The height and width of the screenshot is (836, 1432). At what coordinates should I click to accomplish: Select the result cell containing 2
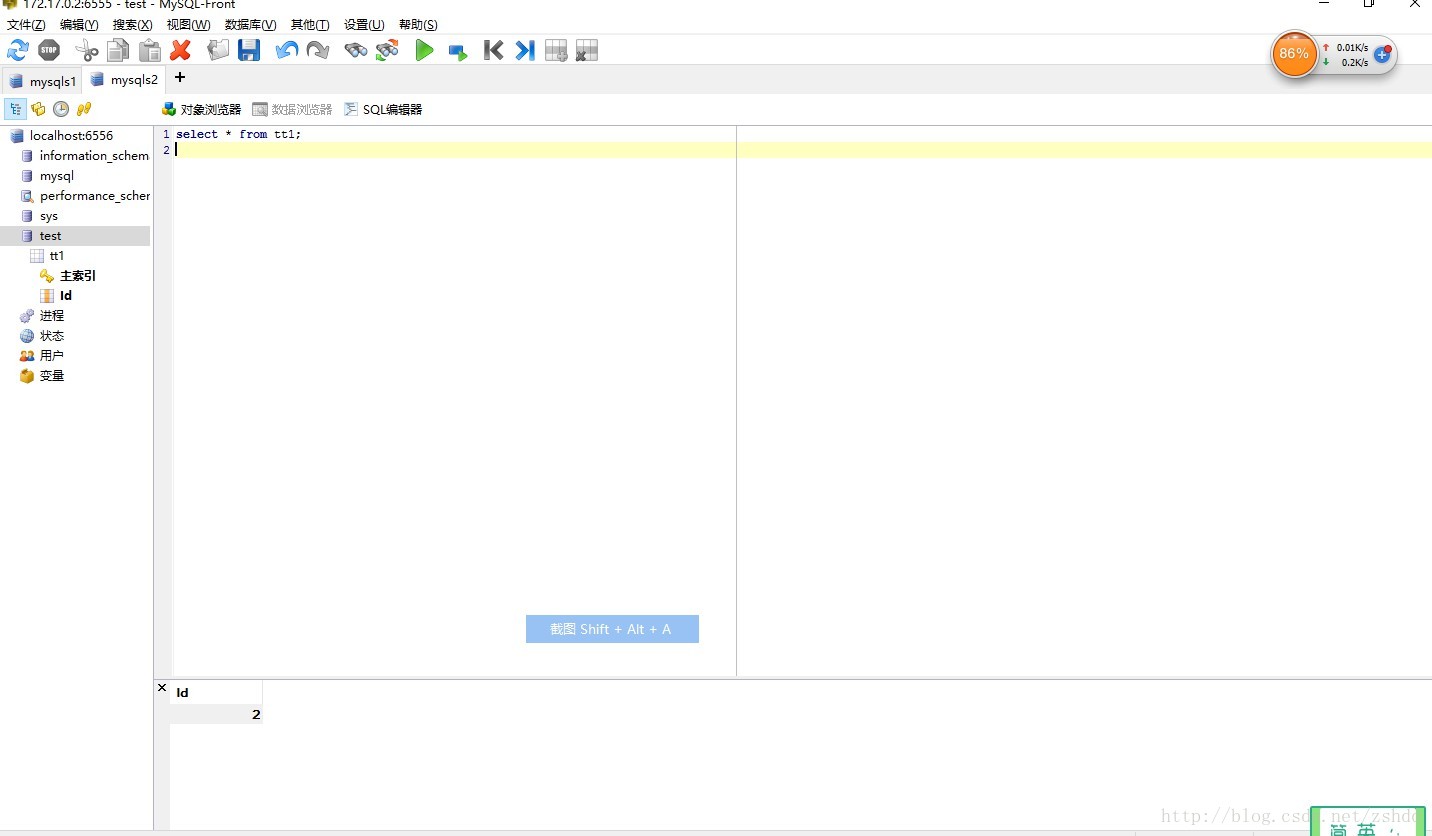216,714
